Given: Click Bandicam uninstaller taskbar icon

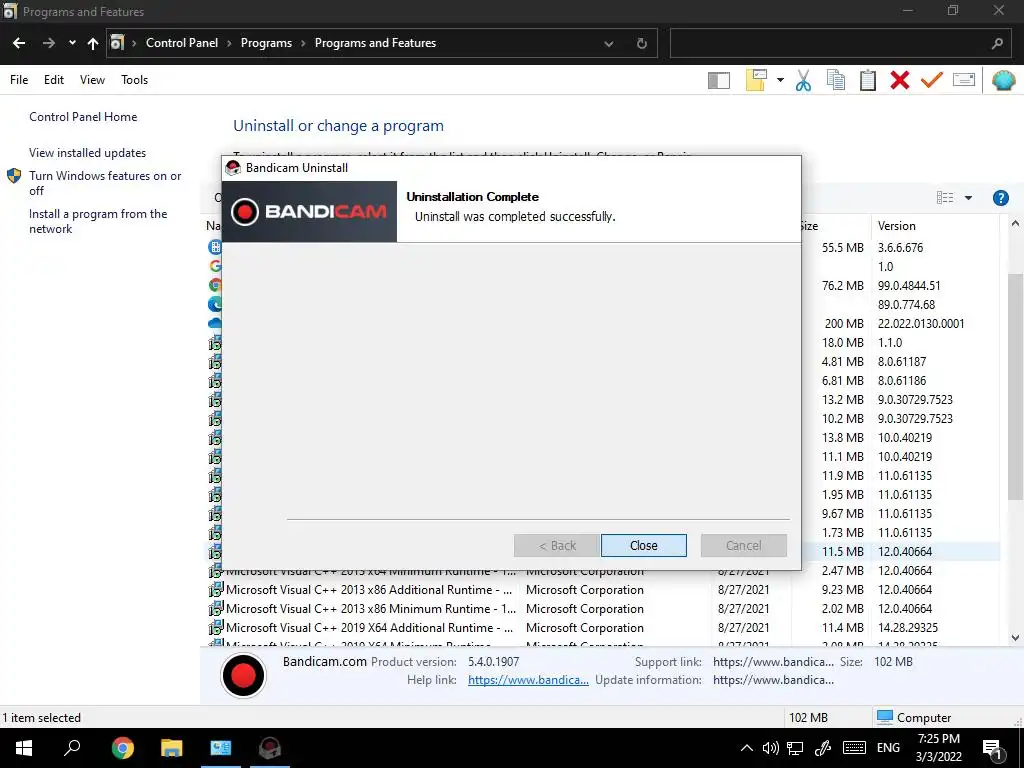Looking at the screenshot, I should pos(269,748).
